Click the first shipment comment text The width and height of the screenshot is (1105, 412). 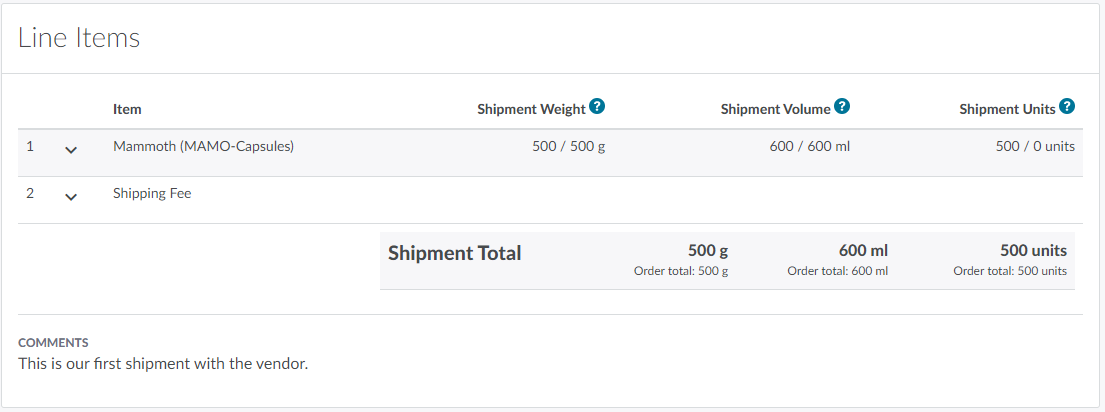pos(163,363)
